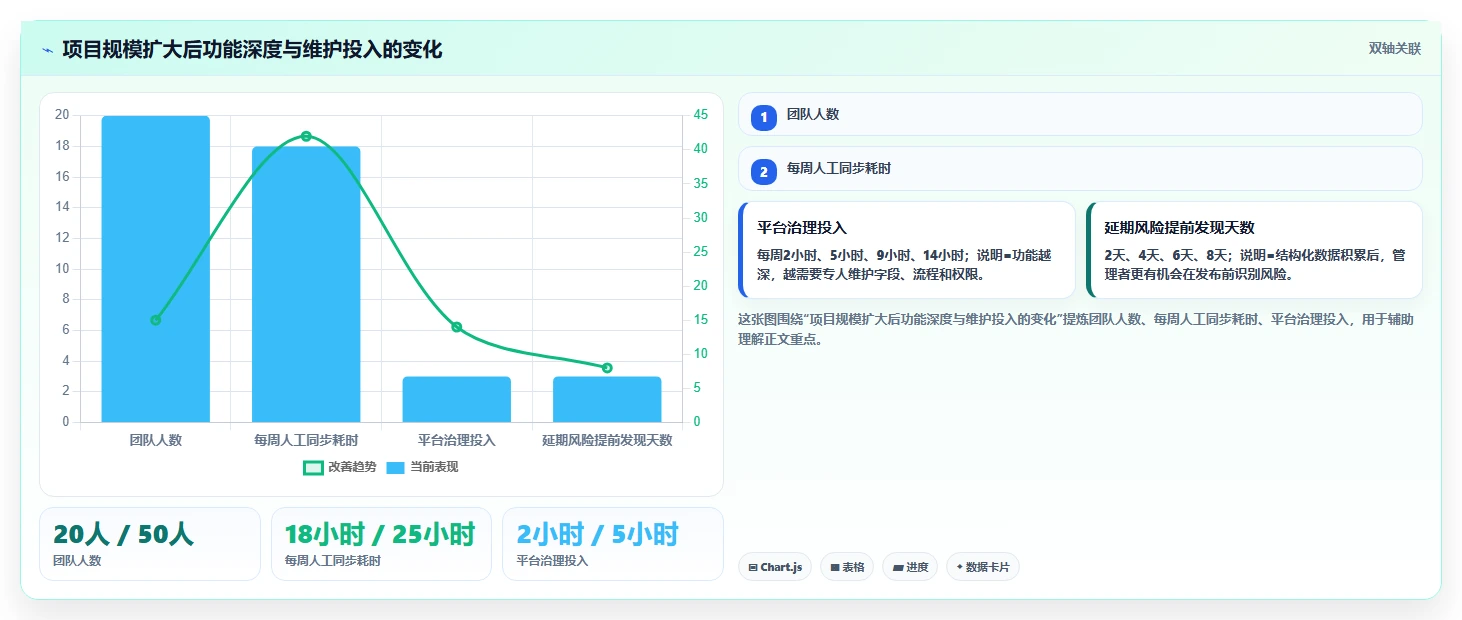Viewport: 1462px width, 620px height.
Task: Click the 2小时 / 5小时 stat card
Action: tap(613, 544)
